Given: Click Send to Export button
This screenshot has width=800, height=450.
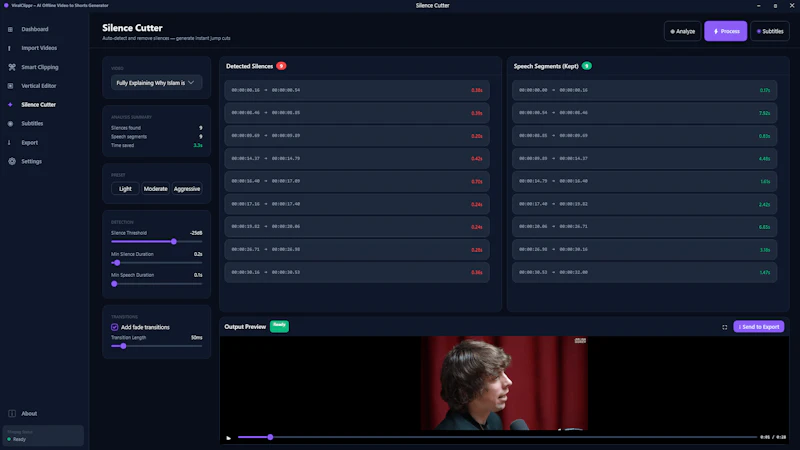Looking at the screenshot, I should click(x=759, y=327).
